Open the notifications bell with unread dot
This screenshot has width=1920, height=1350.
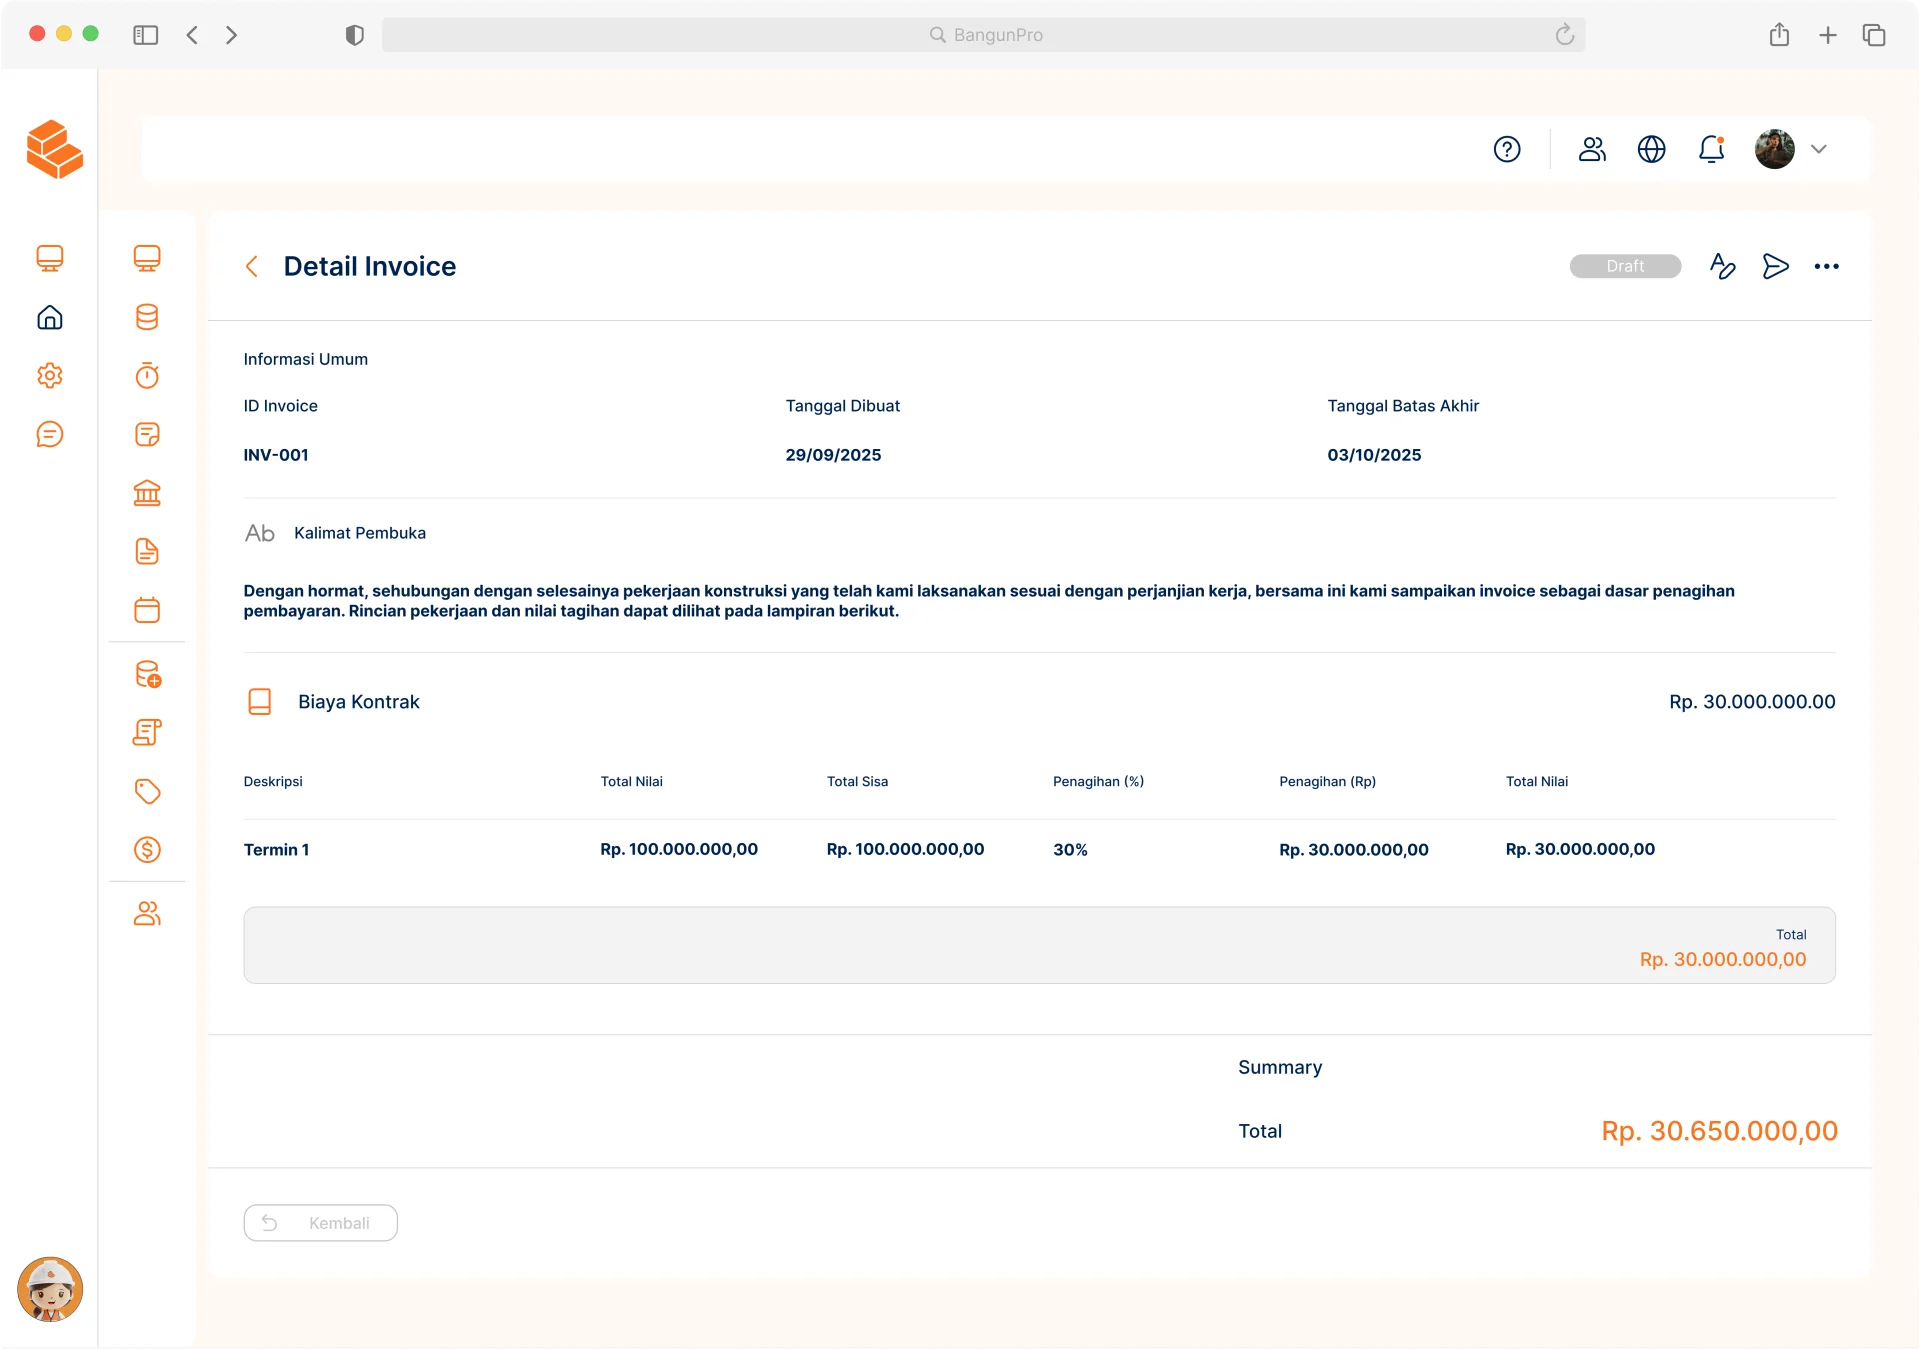point(1711,149)
